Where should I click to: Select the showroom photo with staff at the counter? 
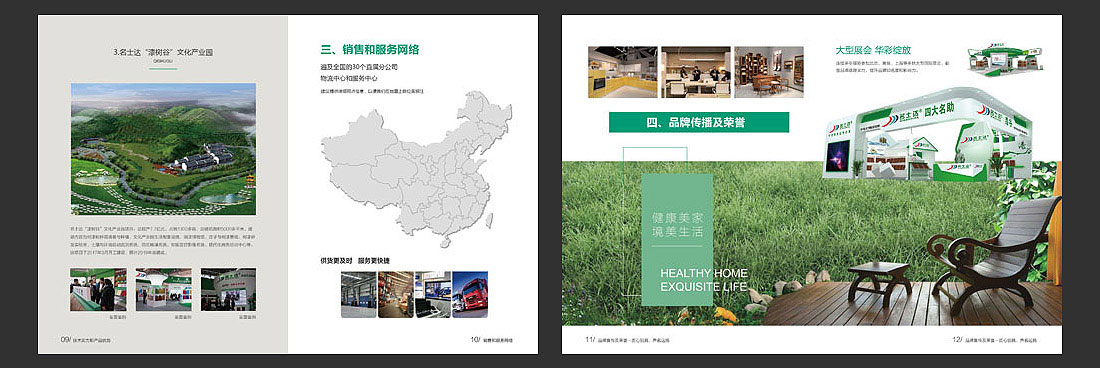point(696,72)
